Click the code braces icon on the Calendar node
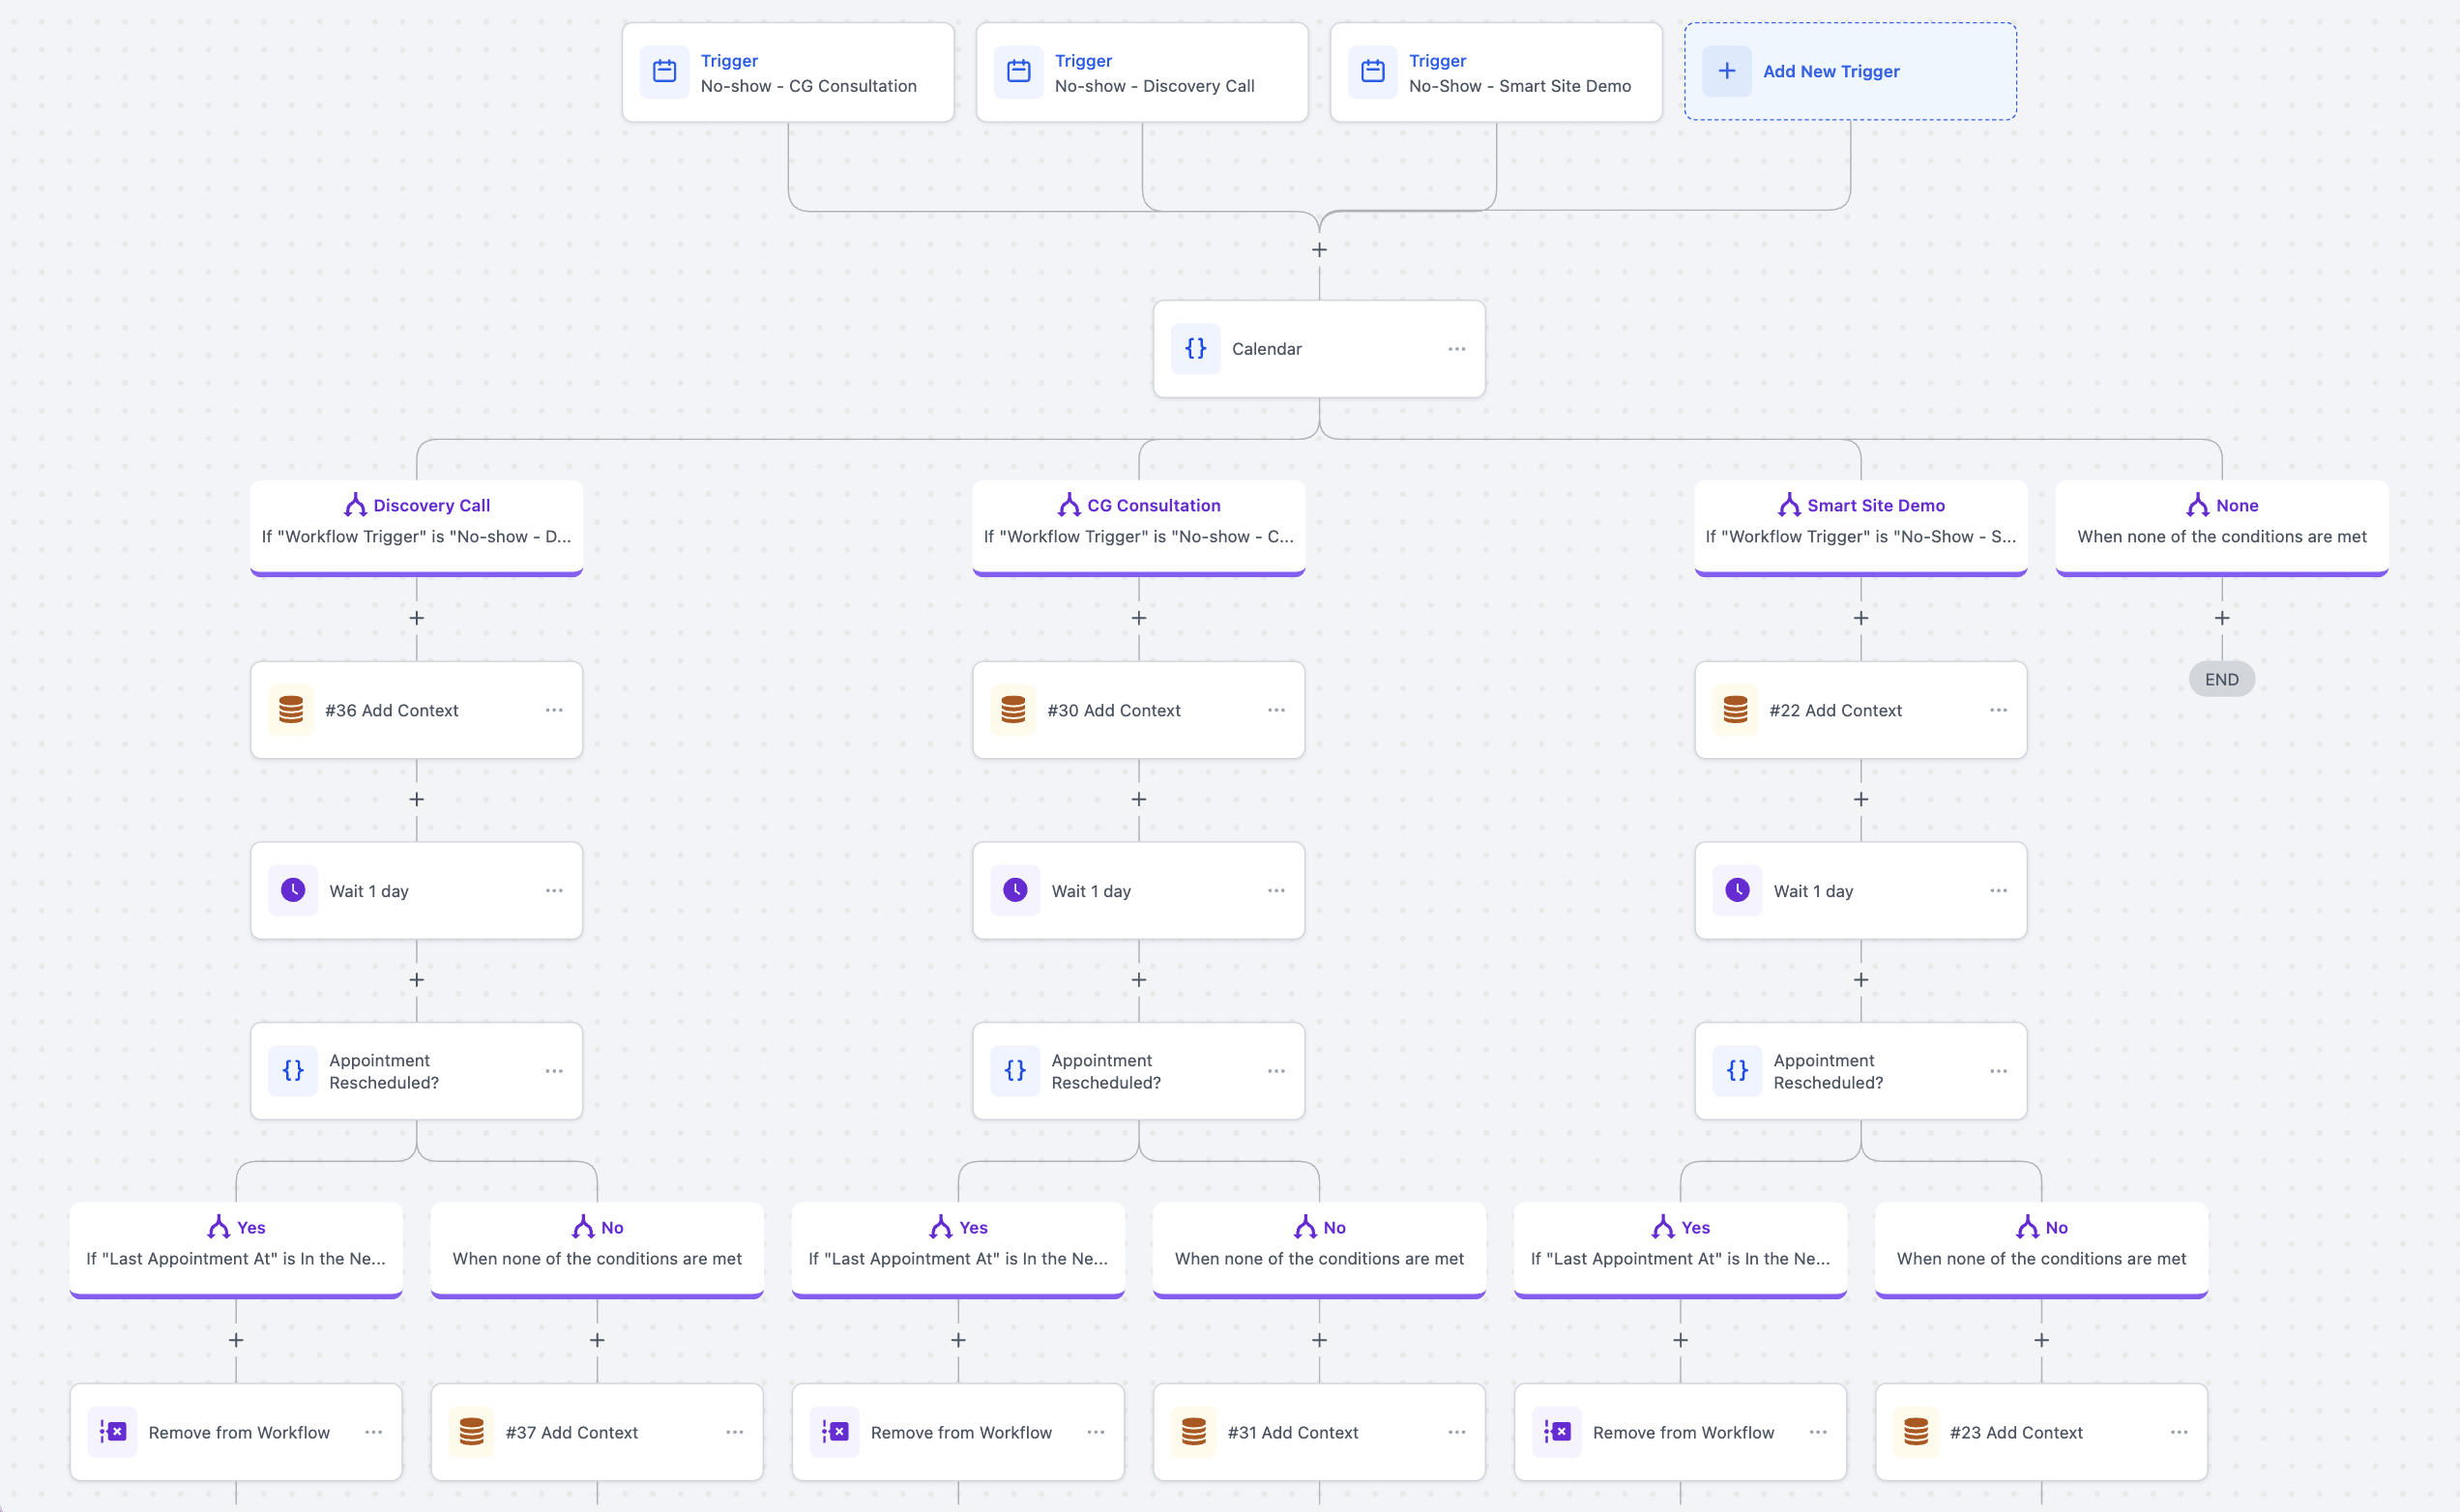Screen dimensions: 2460x1512 (1195, 348)
